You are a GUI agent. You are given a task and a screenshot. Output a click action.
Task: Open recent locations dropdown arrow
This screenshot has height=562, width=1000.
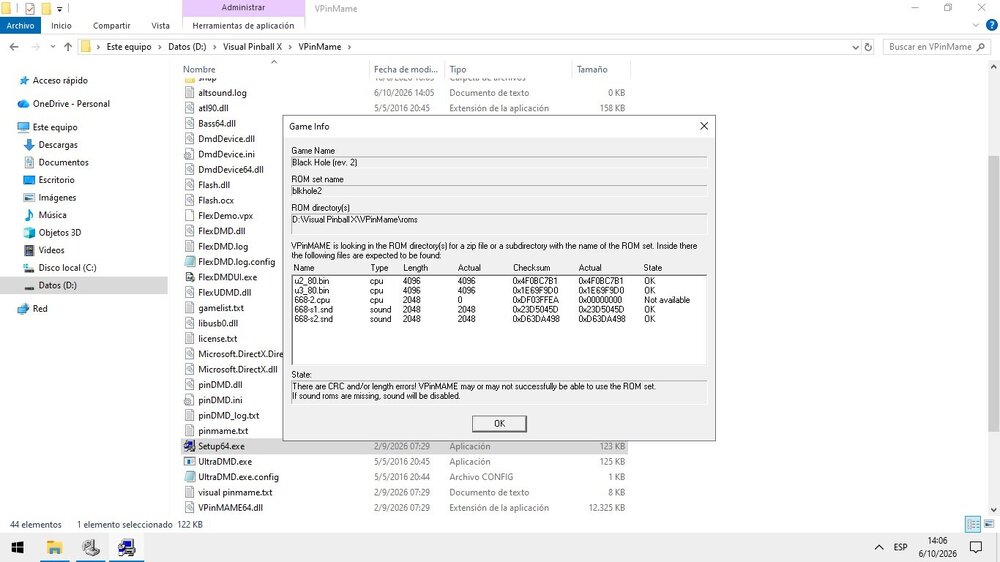point(52,47)
